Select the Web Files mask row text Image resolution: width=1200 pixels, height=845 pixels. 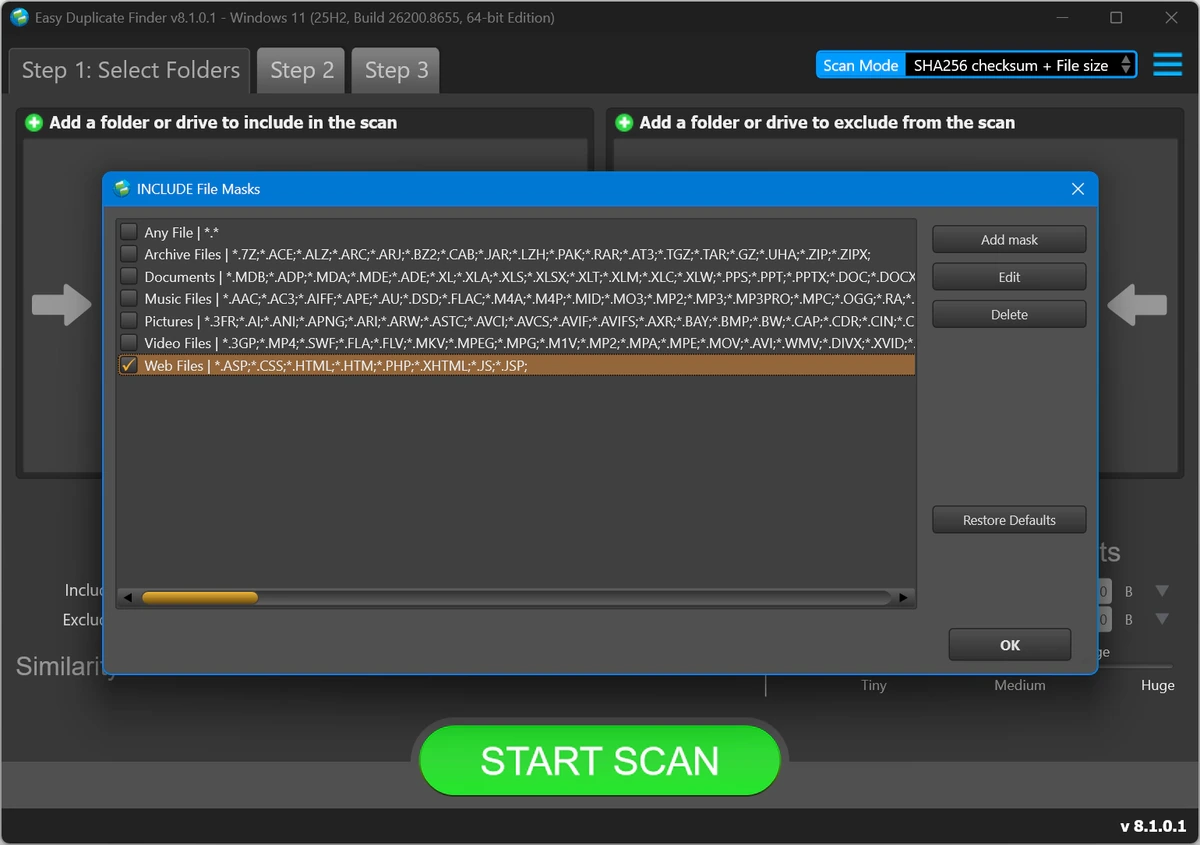pos(336,365)
